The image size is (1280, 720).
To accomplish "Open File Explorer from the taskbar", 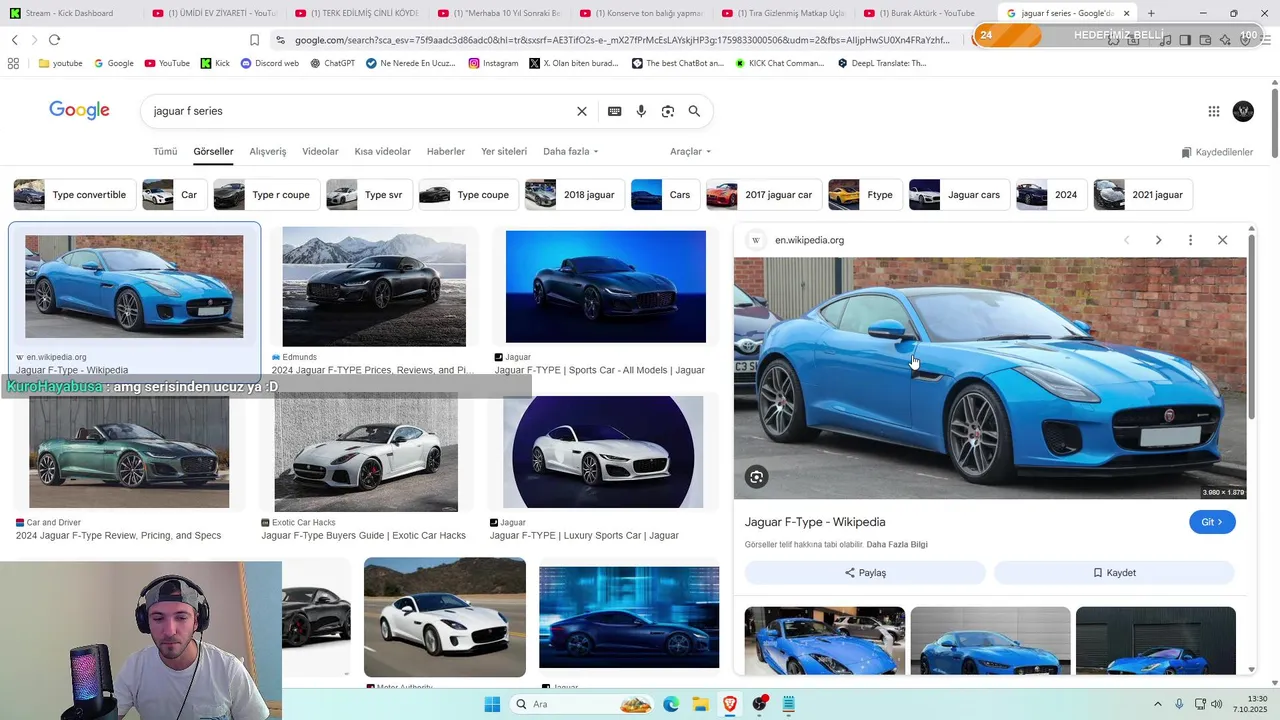I will coord(700,704).
